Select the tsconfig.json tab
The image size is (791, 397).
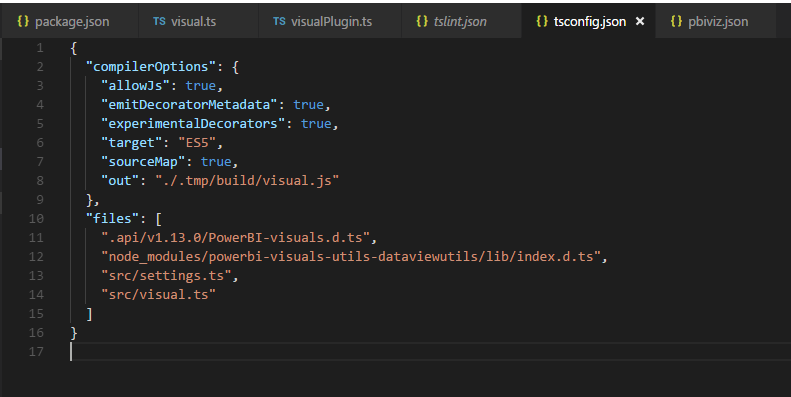pos(588,21)
